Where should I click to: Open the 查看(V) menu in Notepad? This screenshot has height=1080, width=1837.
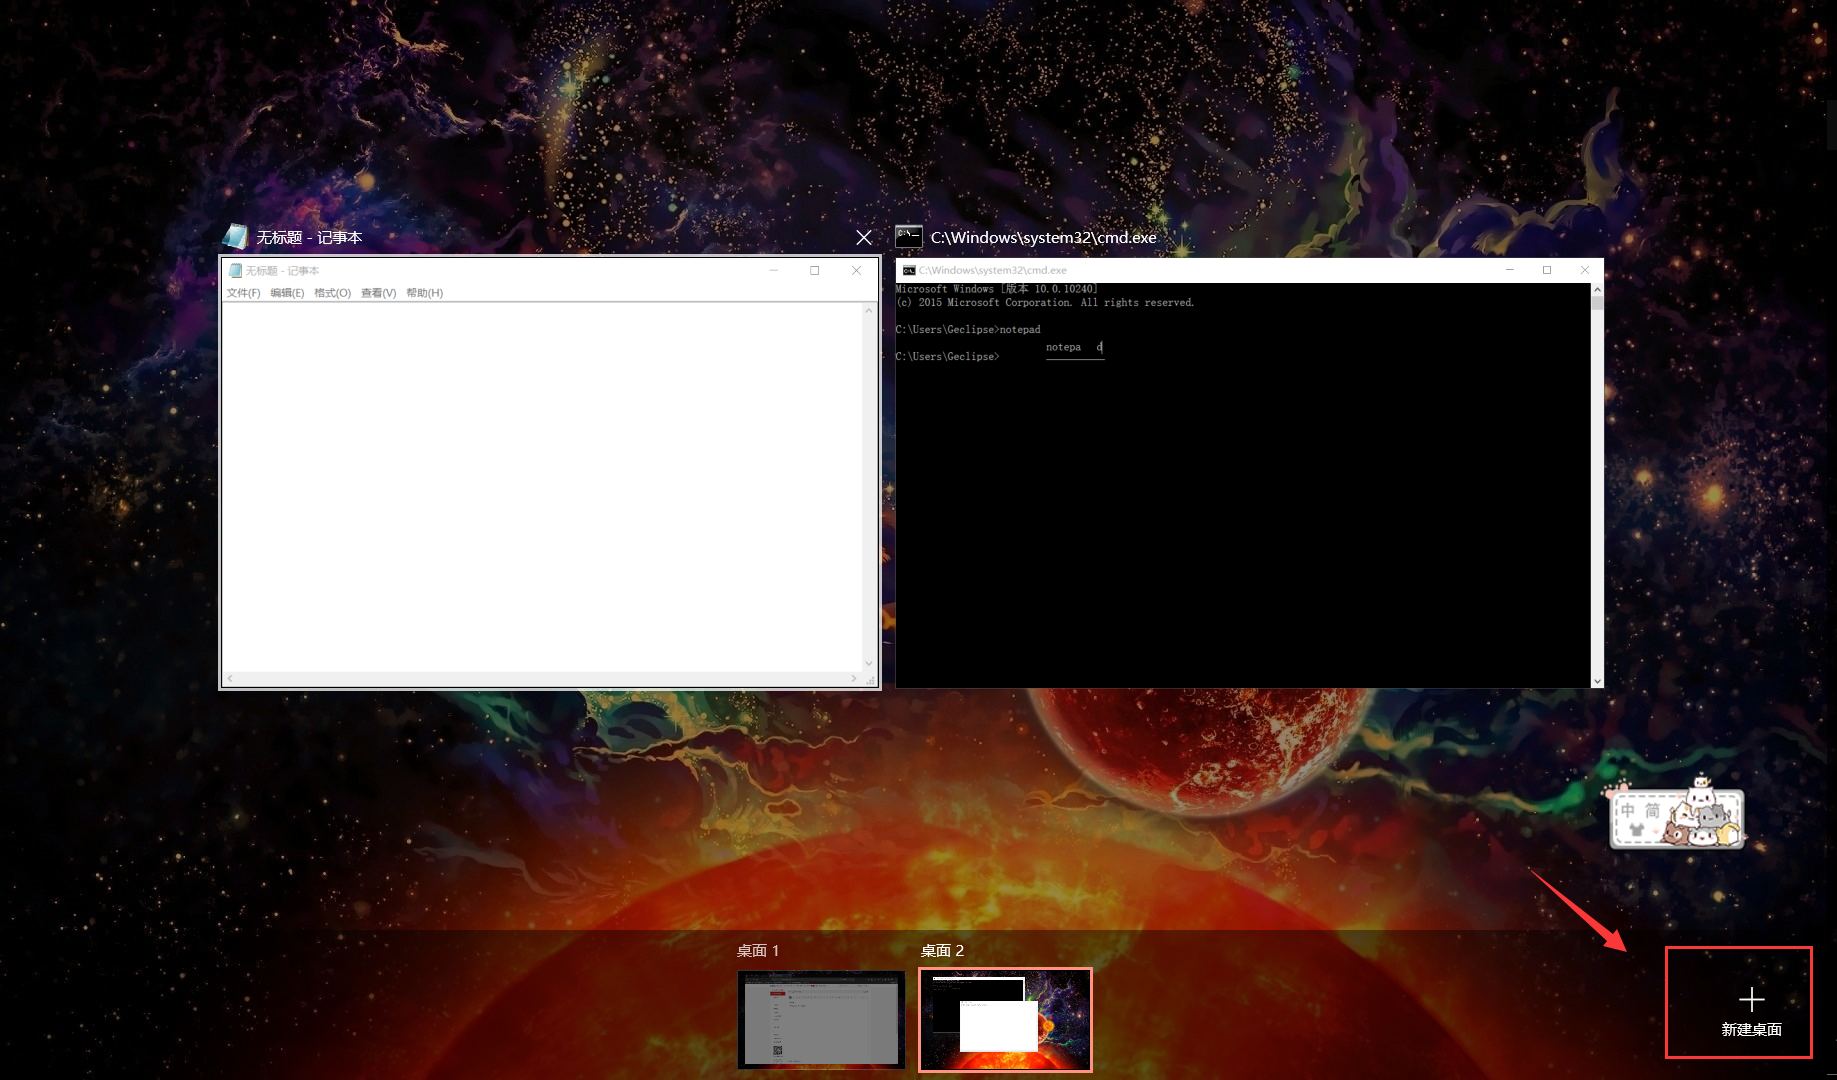pyautogui.click(x=378, y=293)
